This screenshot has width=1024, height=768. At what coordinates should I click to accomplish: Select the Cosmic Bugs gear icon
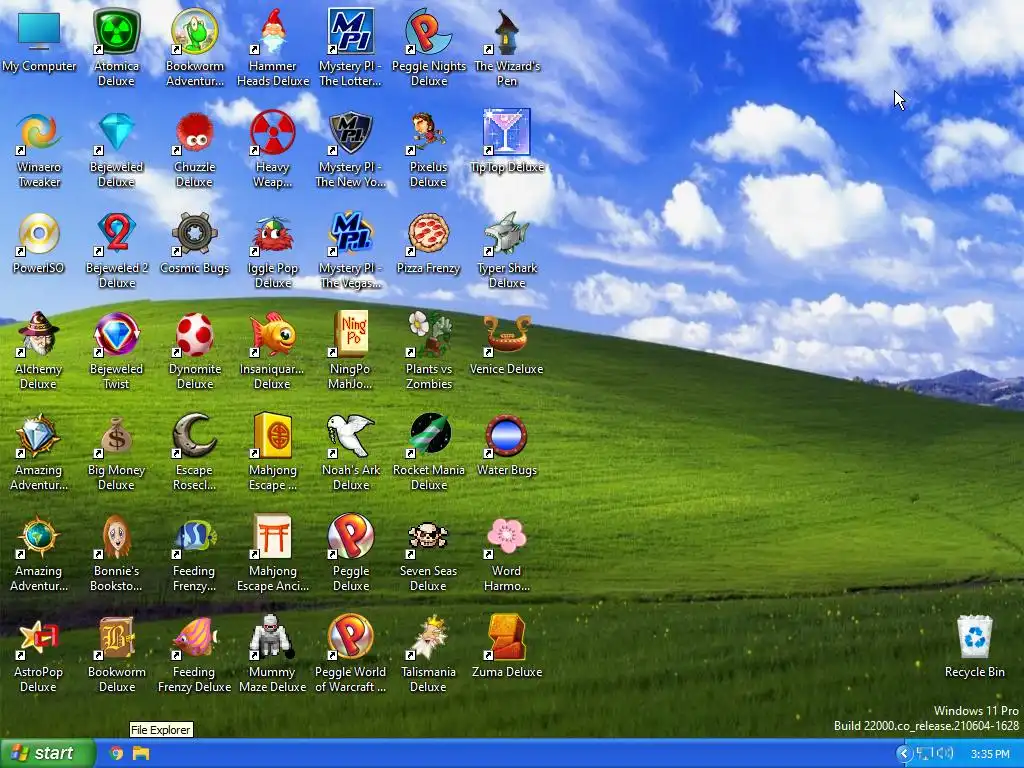195,234
